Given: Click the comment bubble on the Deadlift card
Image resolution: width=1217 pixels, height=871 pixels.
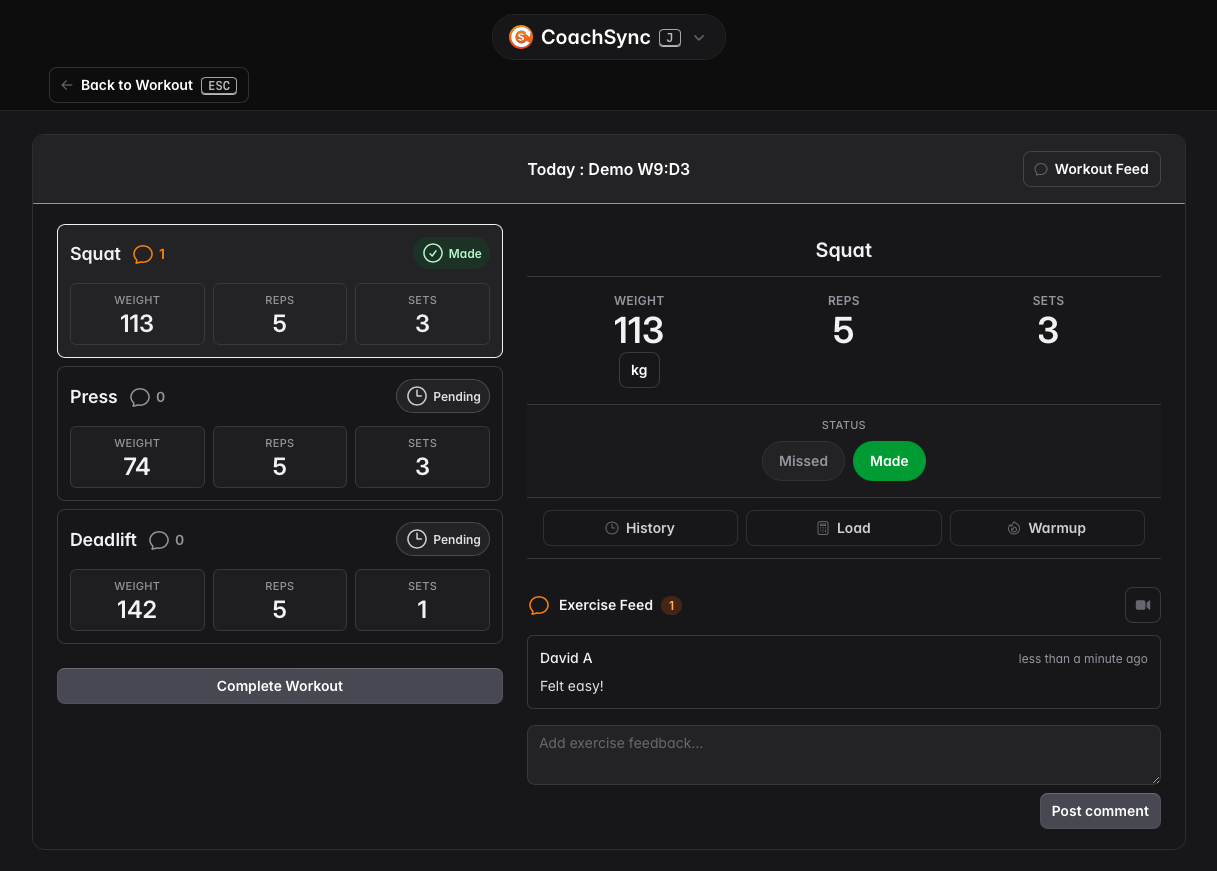Looking at the screenshot, I should click(159, 539).
